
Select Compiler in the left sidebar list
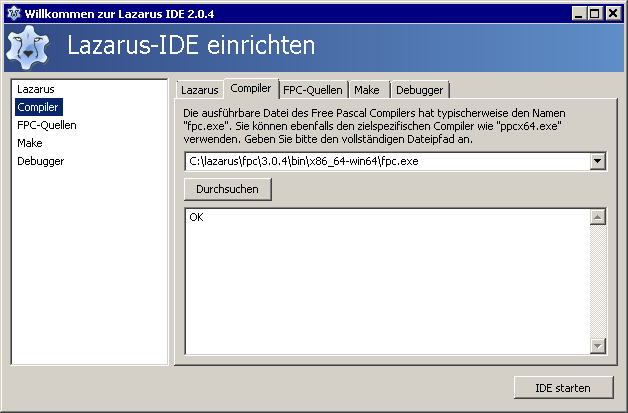coord(38,107)
